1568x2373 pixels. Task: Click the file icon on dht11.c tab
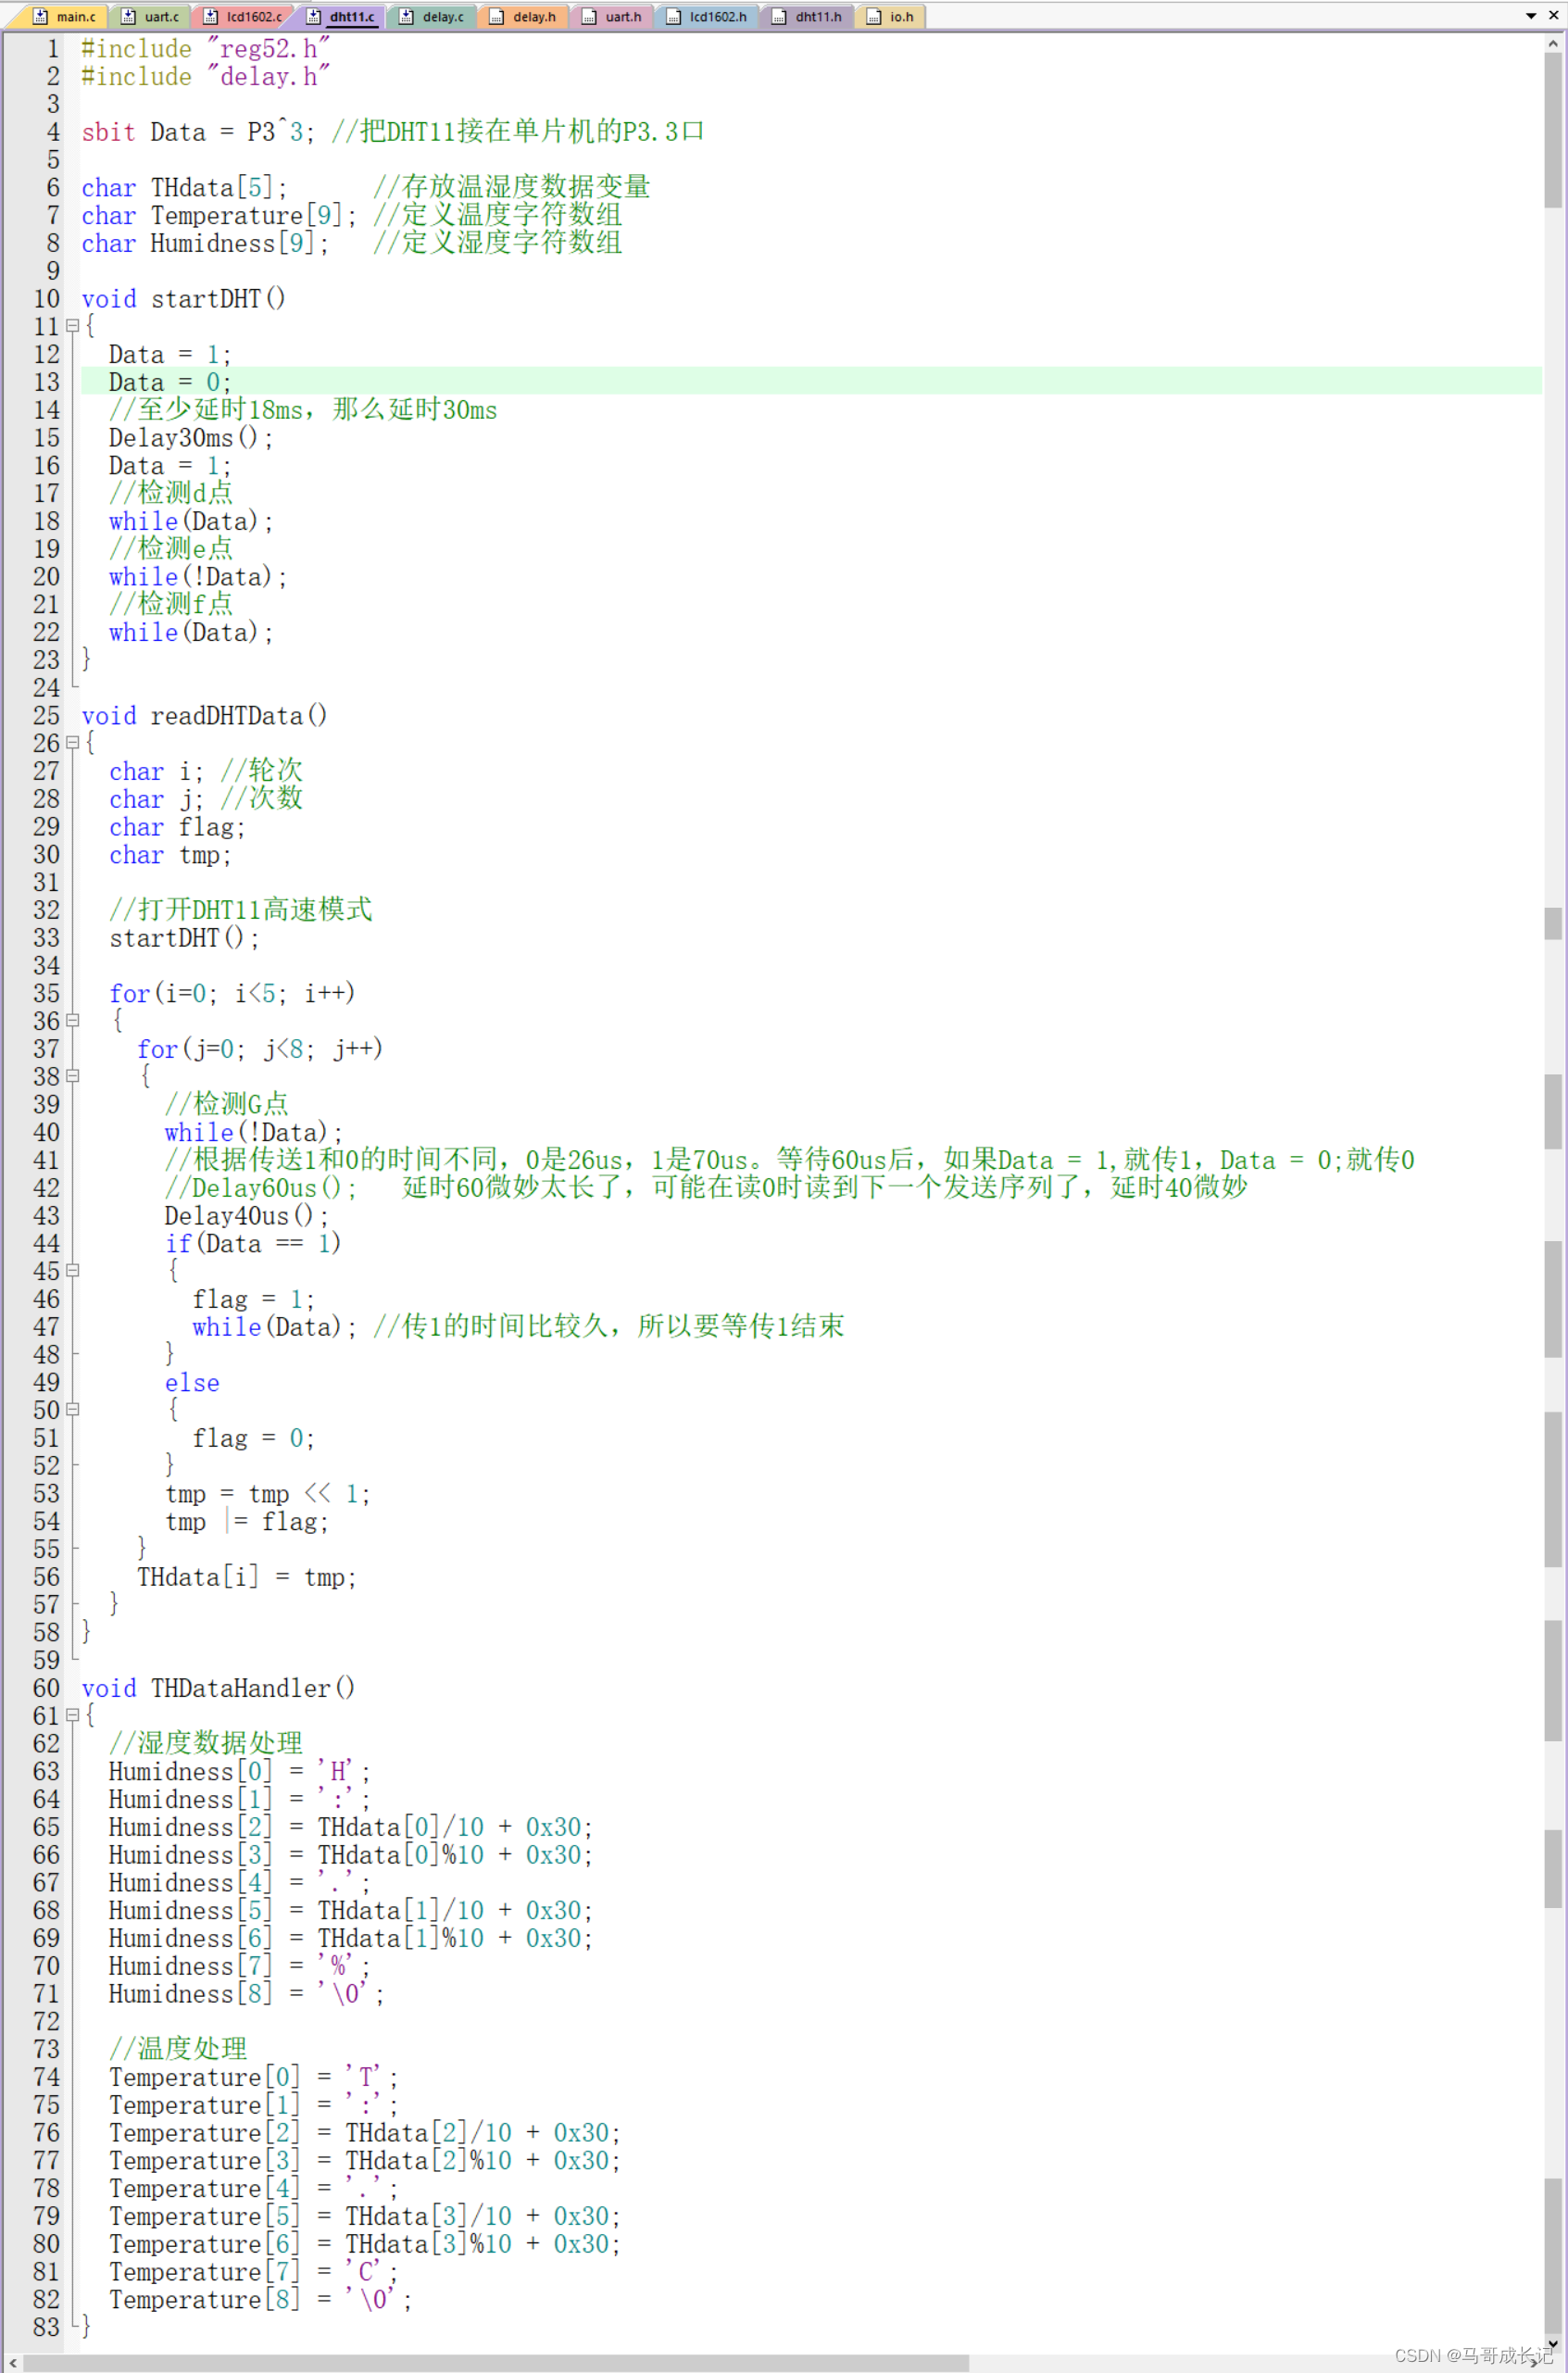coord(313,16)
